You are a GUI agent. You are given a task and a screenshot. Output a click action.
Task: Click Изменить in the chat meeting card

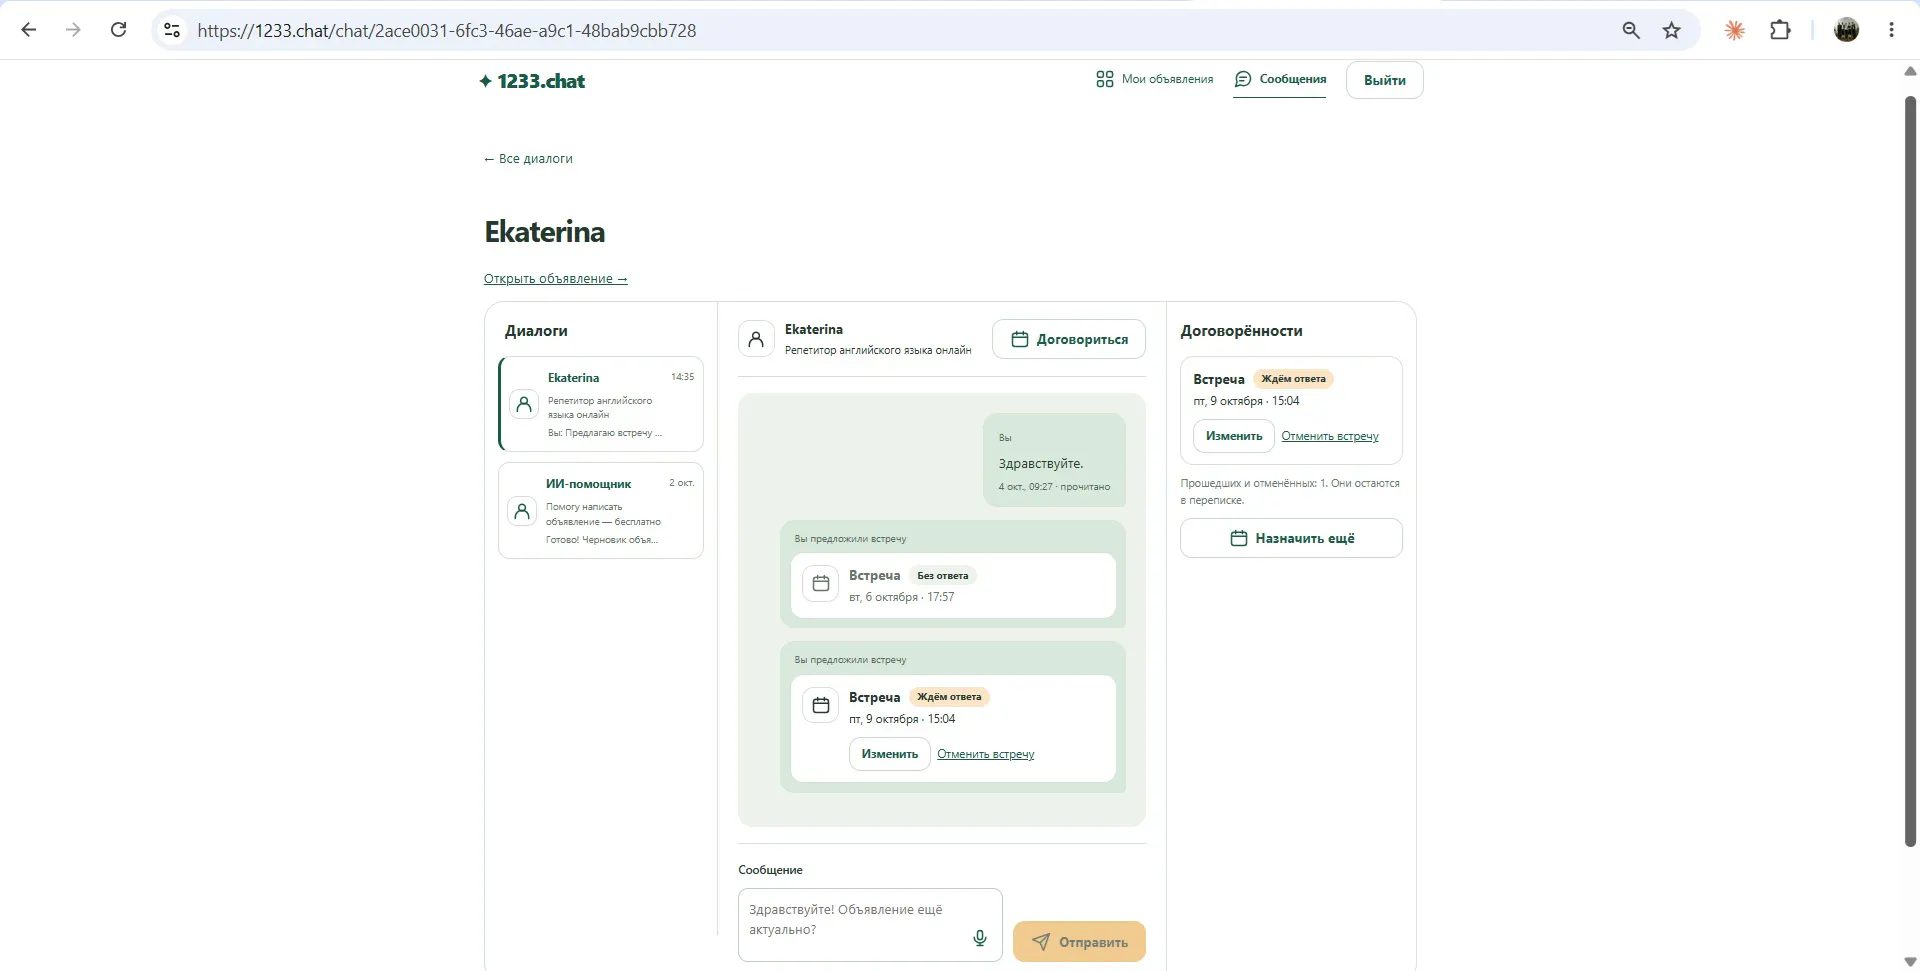(x=890, y=754)
